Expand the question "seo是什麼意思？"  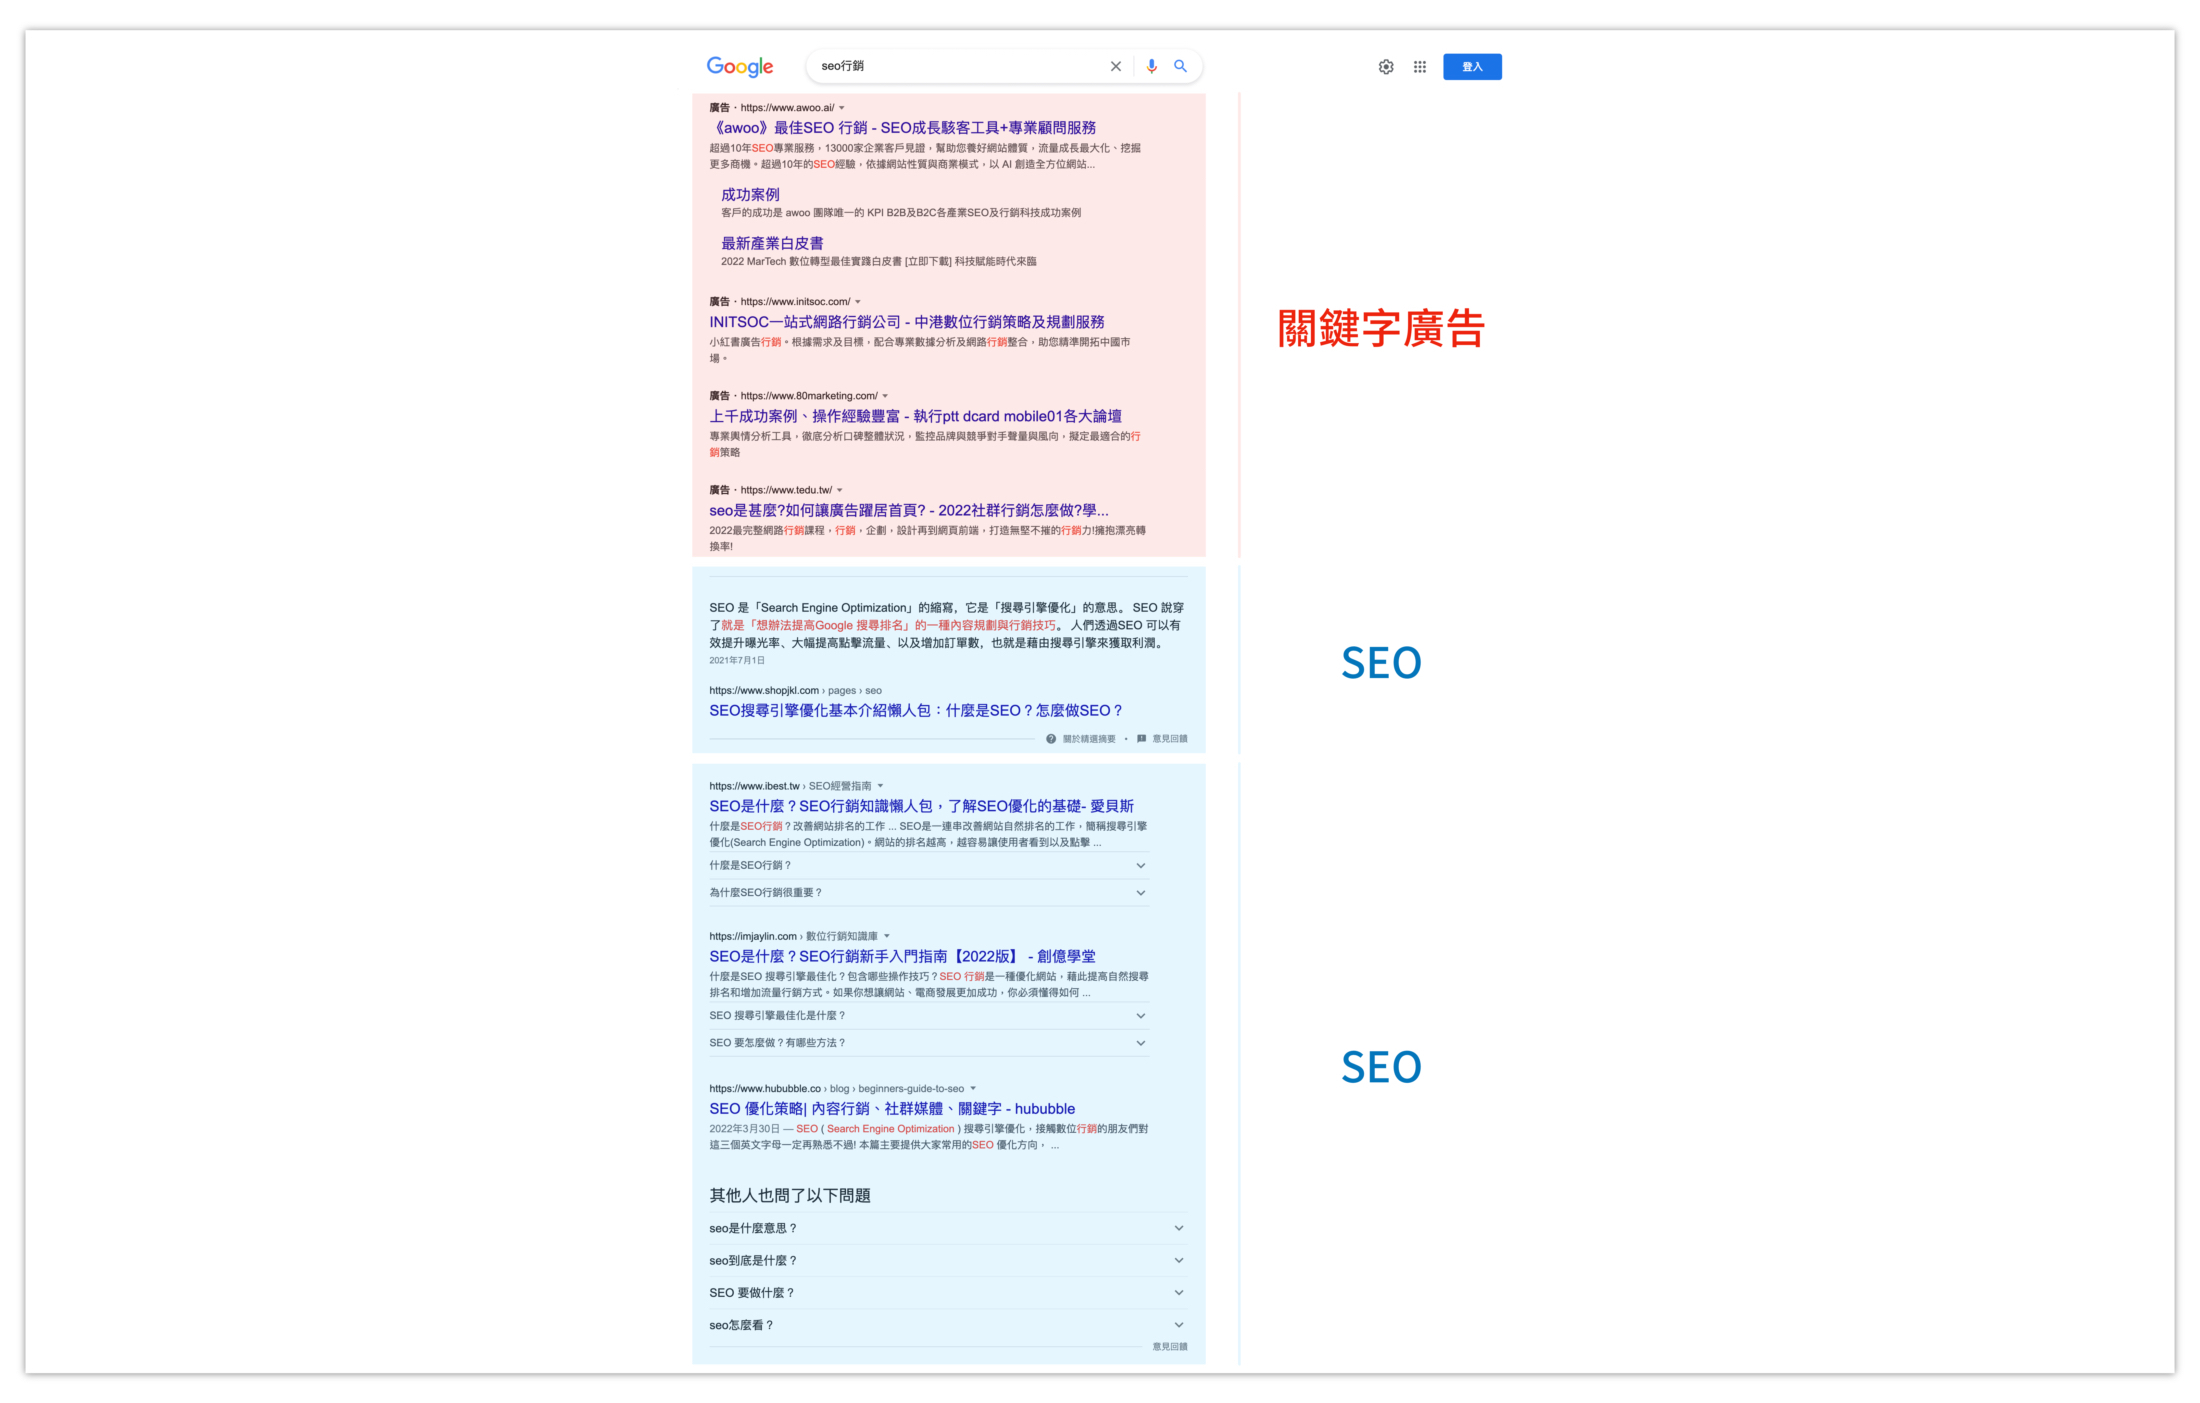click(1178, 1228)
